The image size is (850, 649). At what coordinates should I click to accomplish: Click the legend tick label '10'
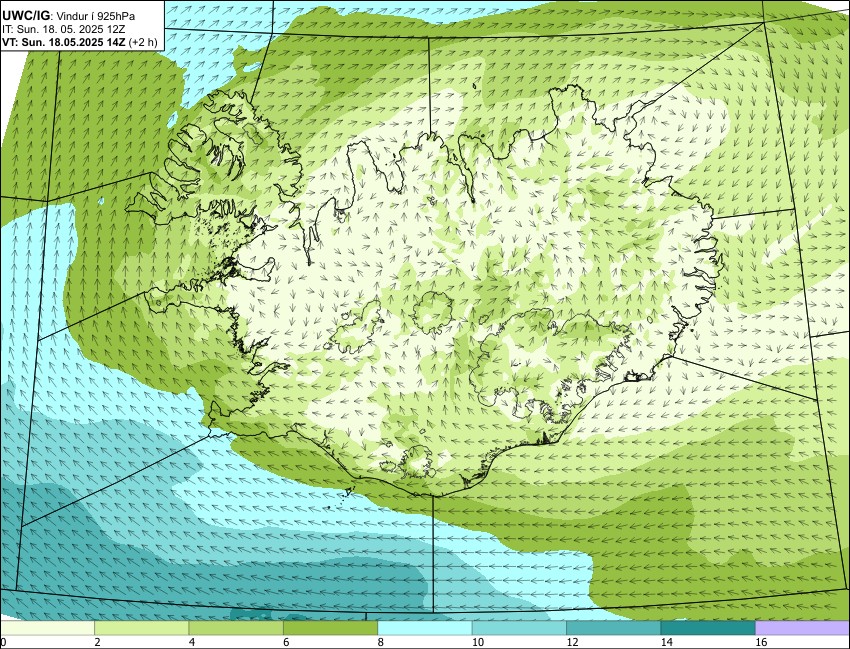click(478, 642)
